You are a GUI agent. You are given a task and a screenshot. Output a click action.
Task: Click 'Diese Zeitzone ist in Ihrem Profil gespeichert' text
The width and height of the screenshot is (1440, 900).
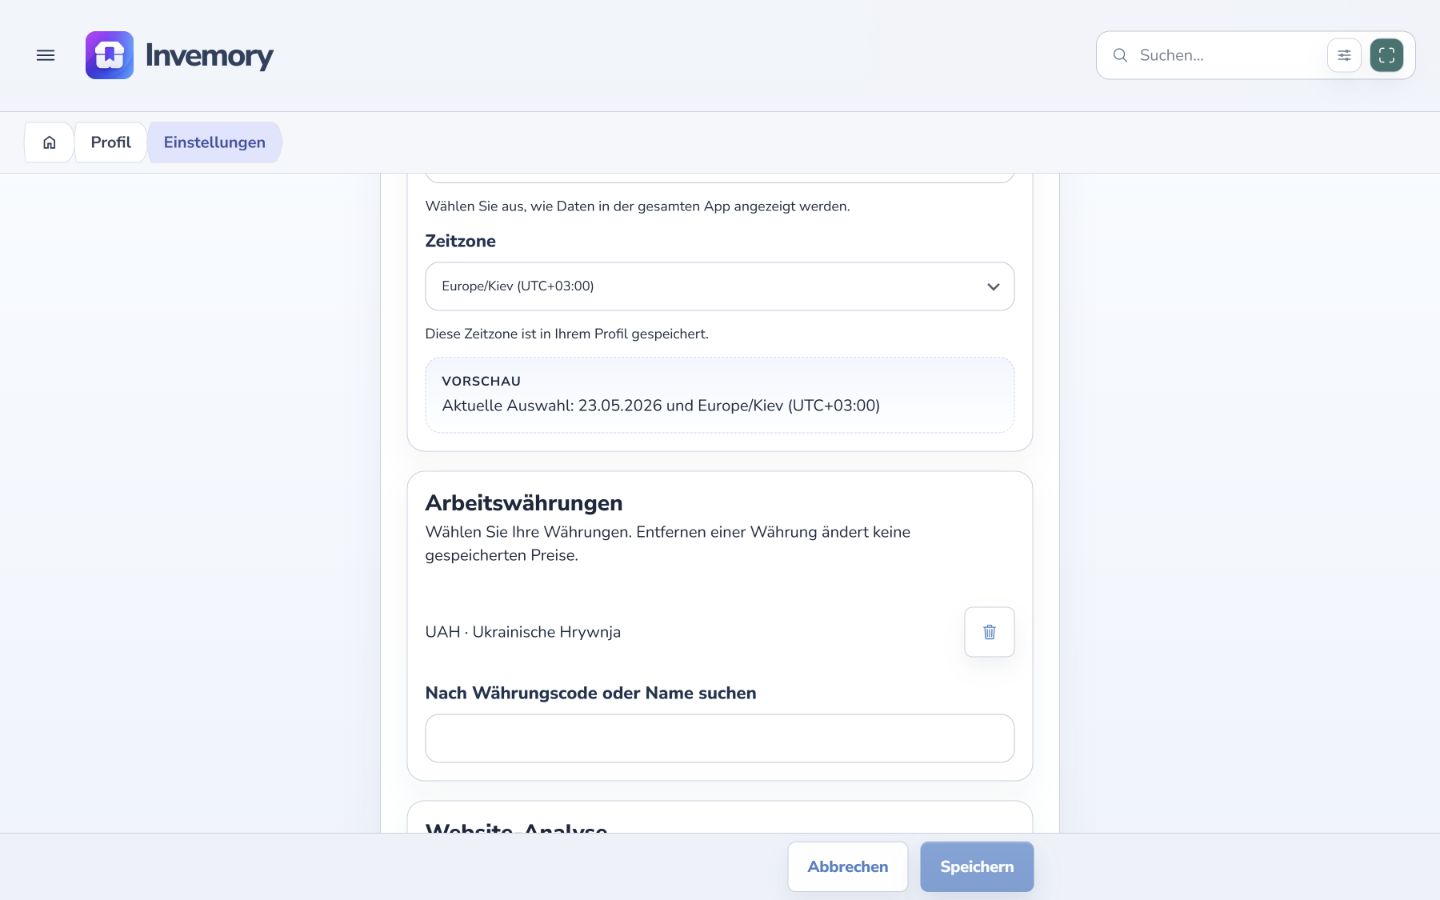[x=567, y=334]
